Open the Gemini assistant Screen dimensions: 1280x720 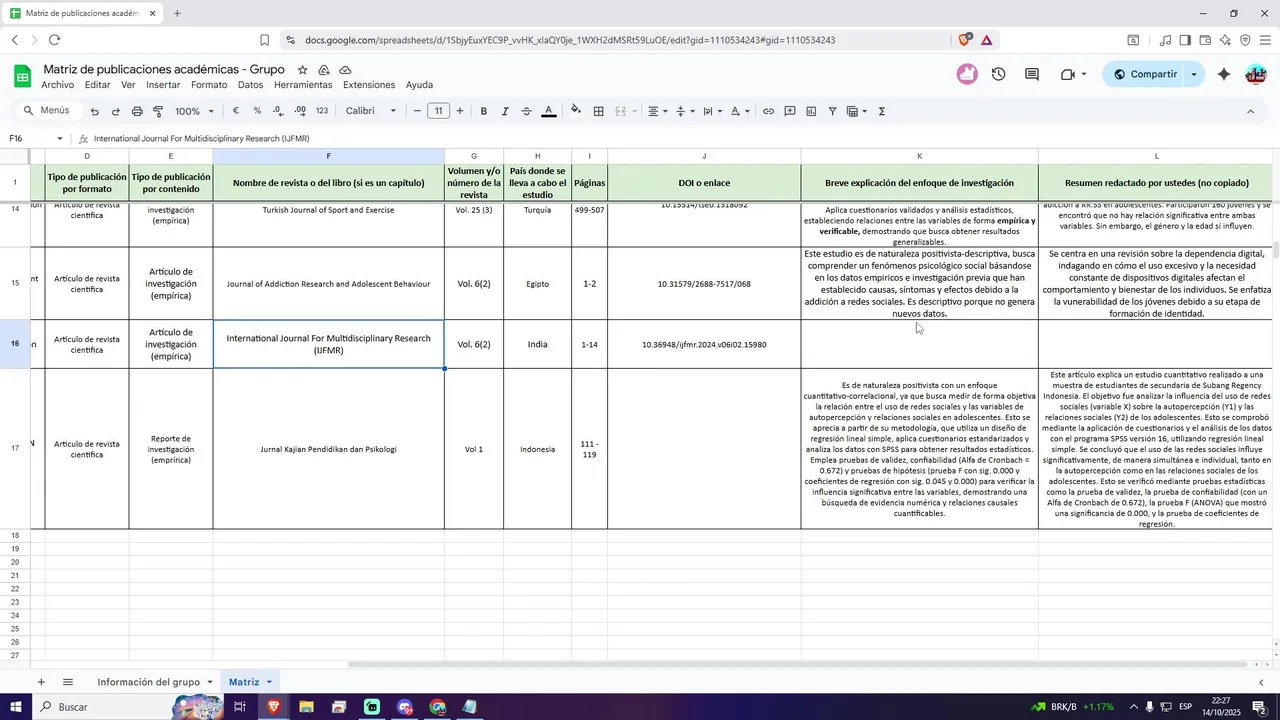point(1224,74)
